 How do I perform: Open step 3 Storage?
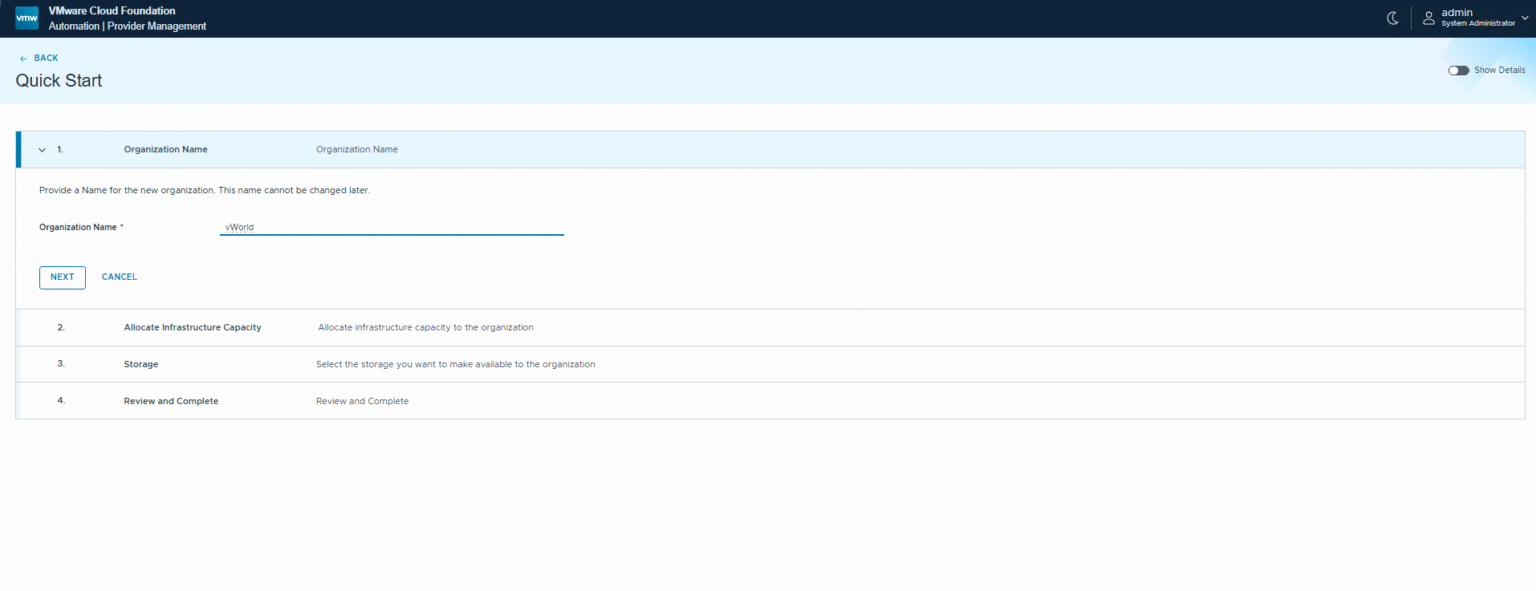pyautogui.click(x=770, y=364)
